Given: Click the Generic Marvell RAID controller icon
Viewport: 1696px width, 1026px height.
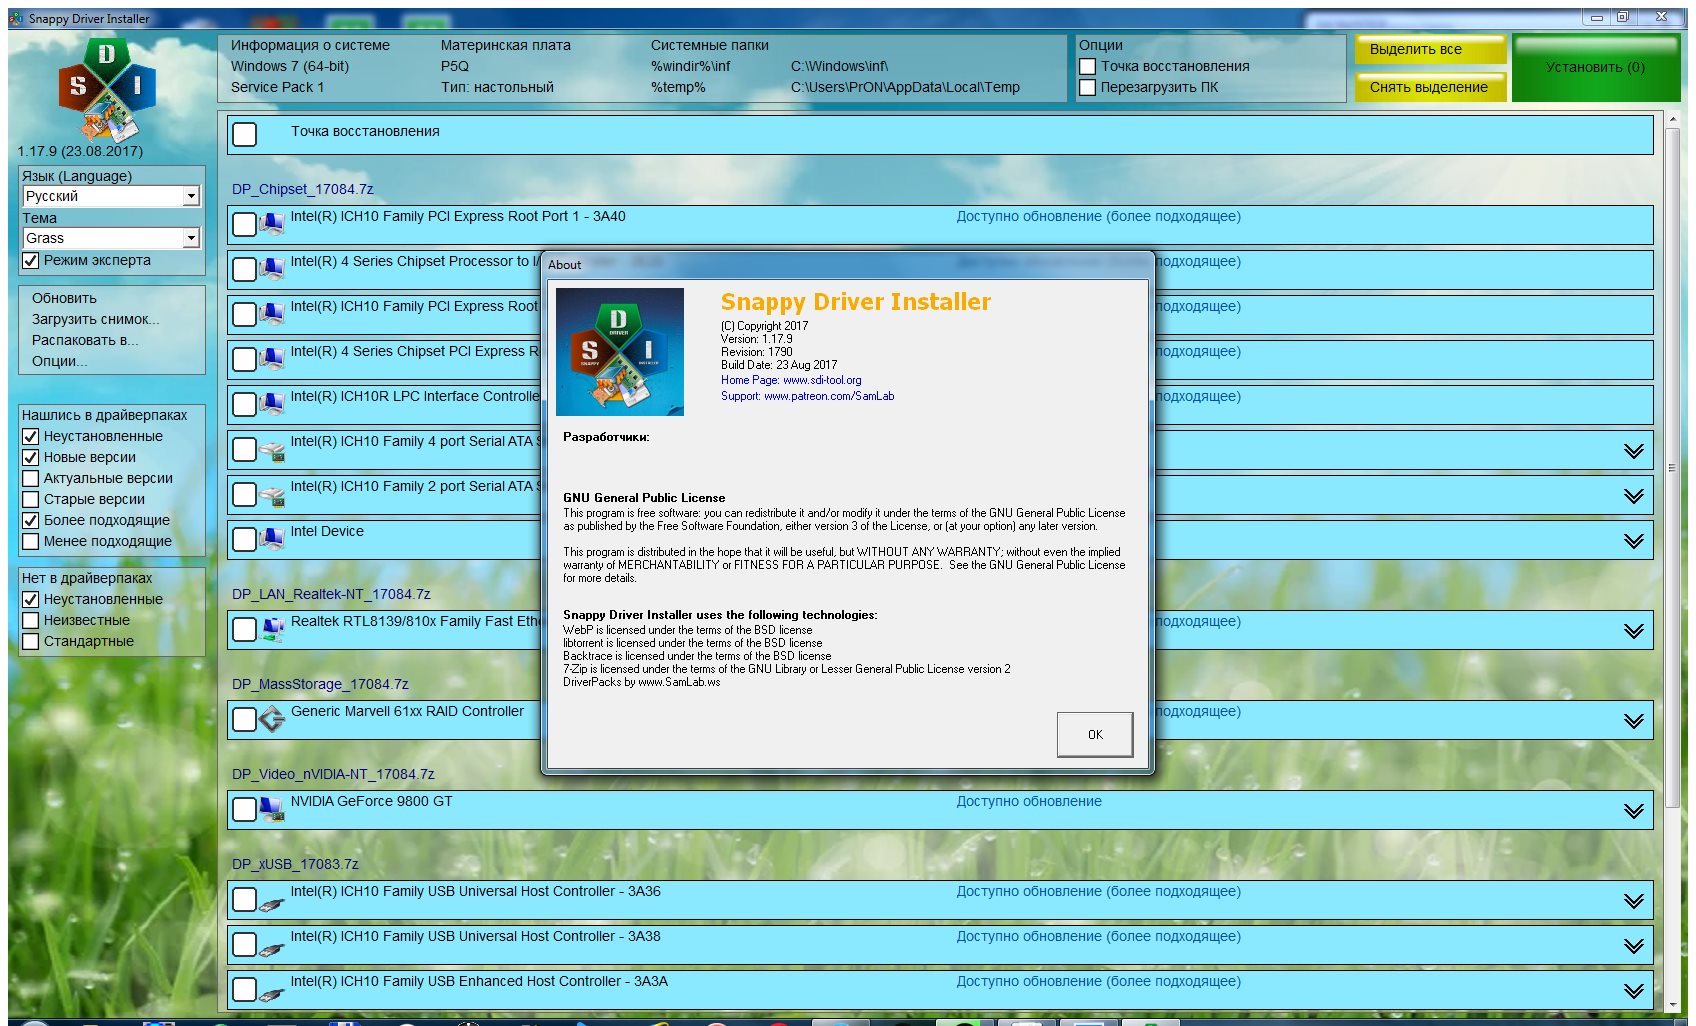Looking at the screenshot, I should point(270,718).
